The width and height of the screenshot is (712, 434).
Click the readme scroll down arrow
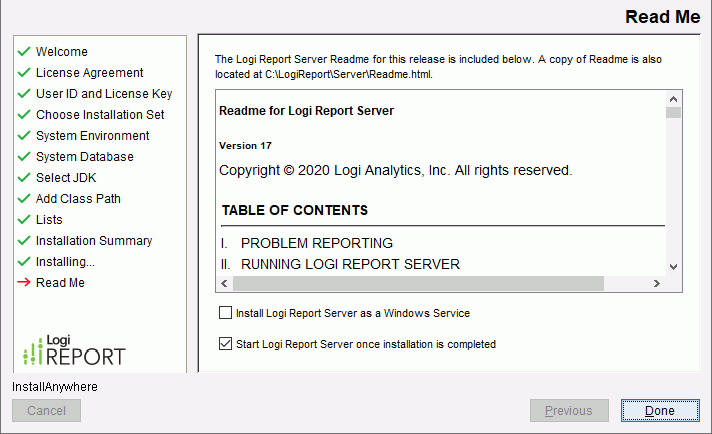[673, 266]
